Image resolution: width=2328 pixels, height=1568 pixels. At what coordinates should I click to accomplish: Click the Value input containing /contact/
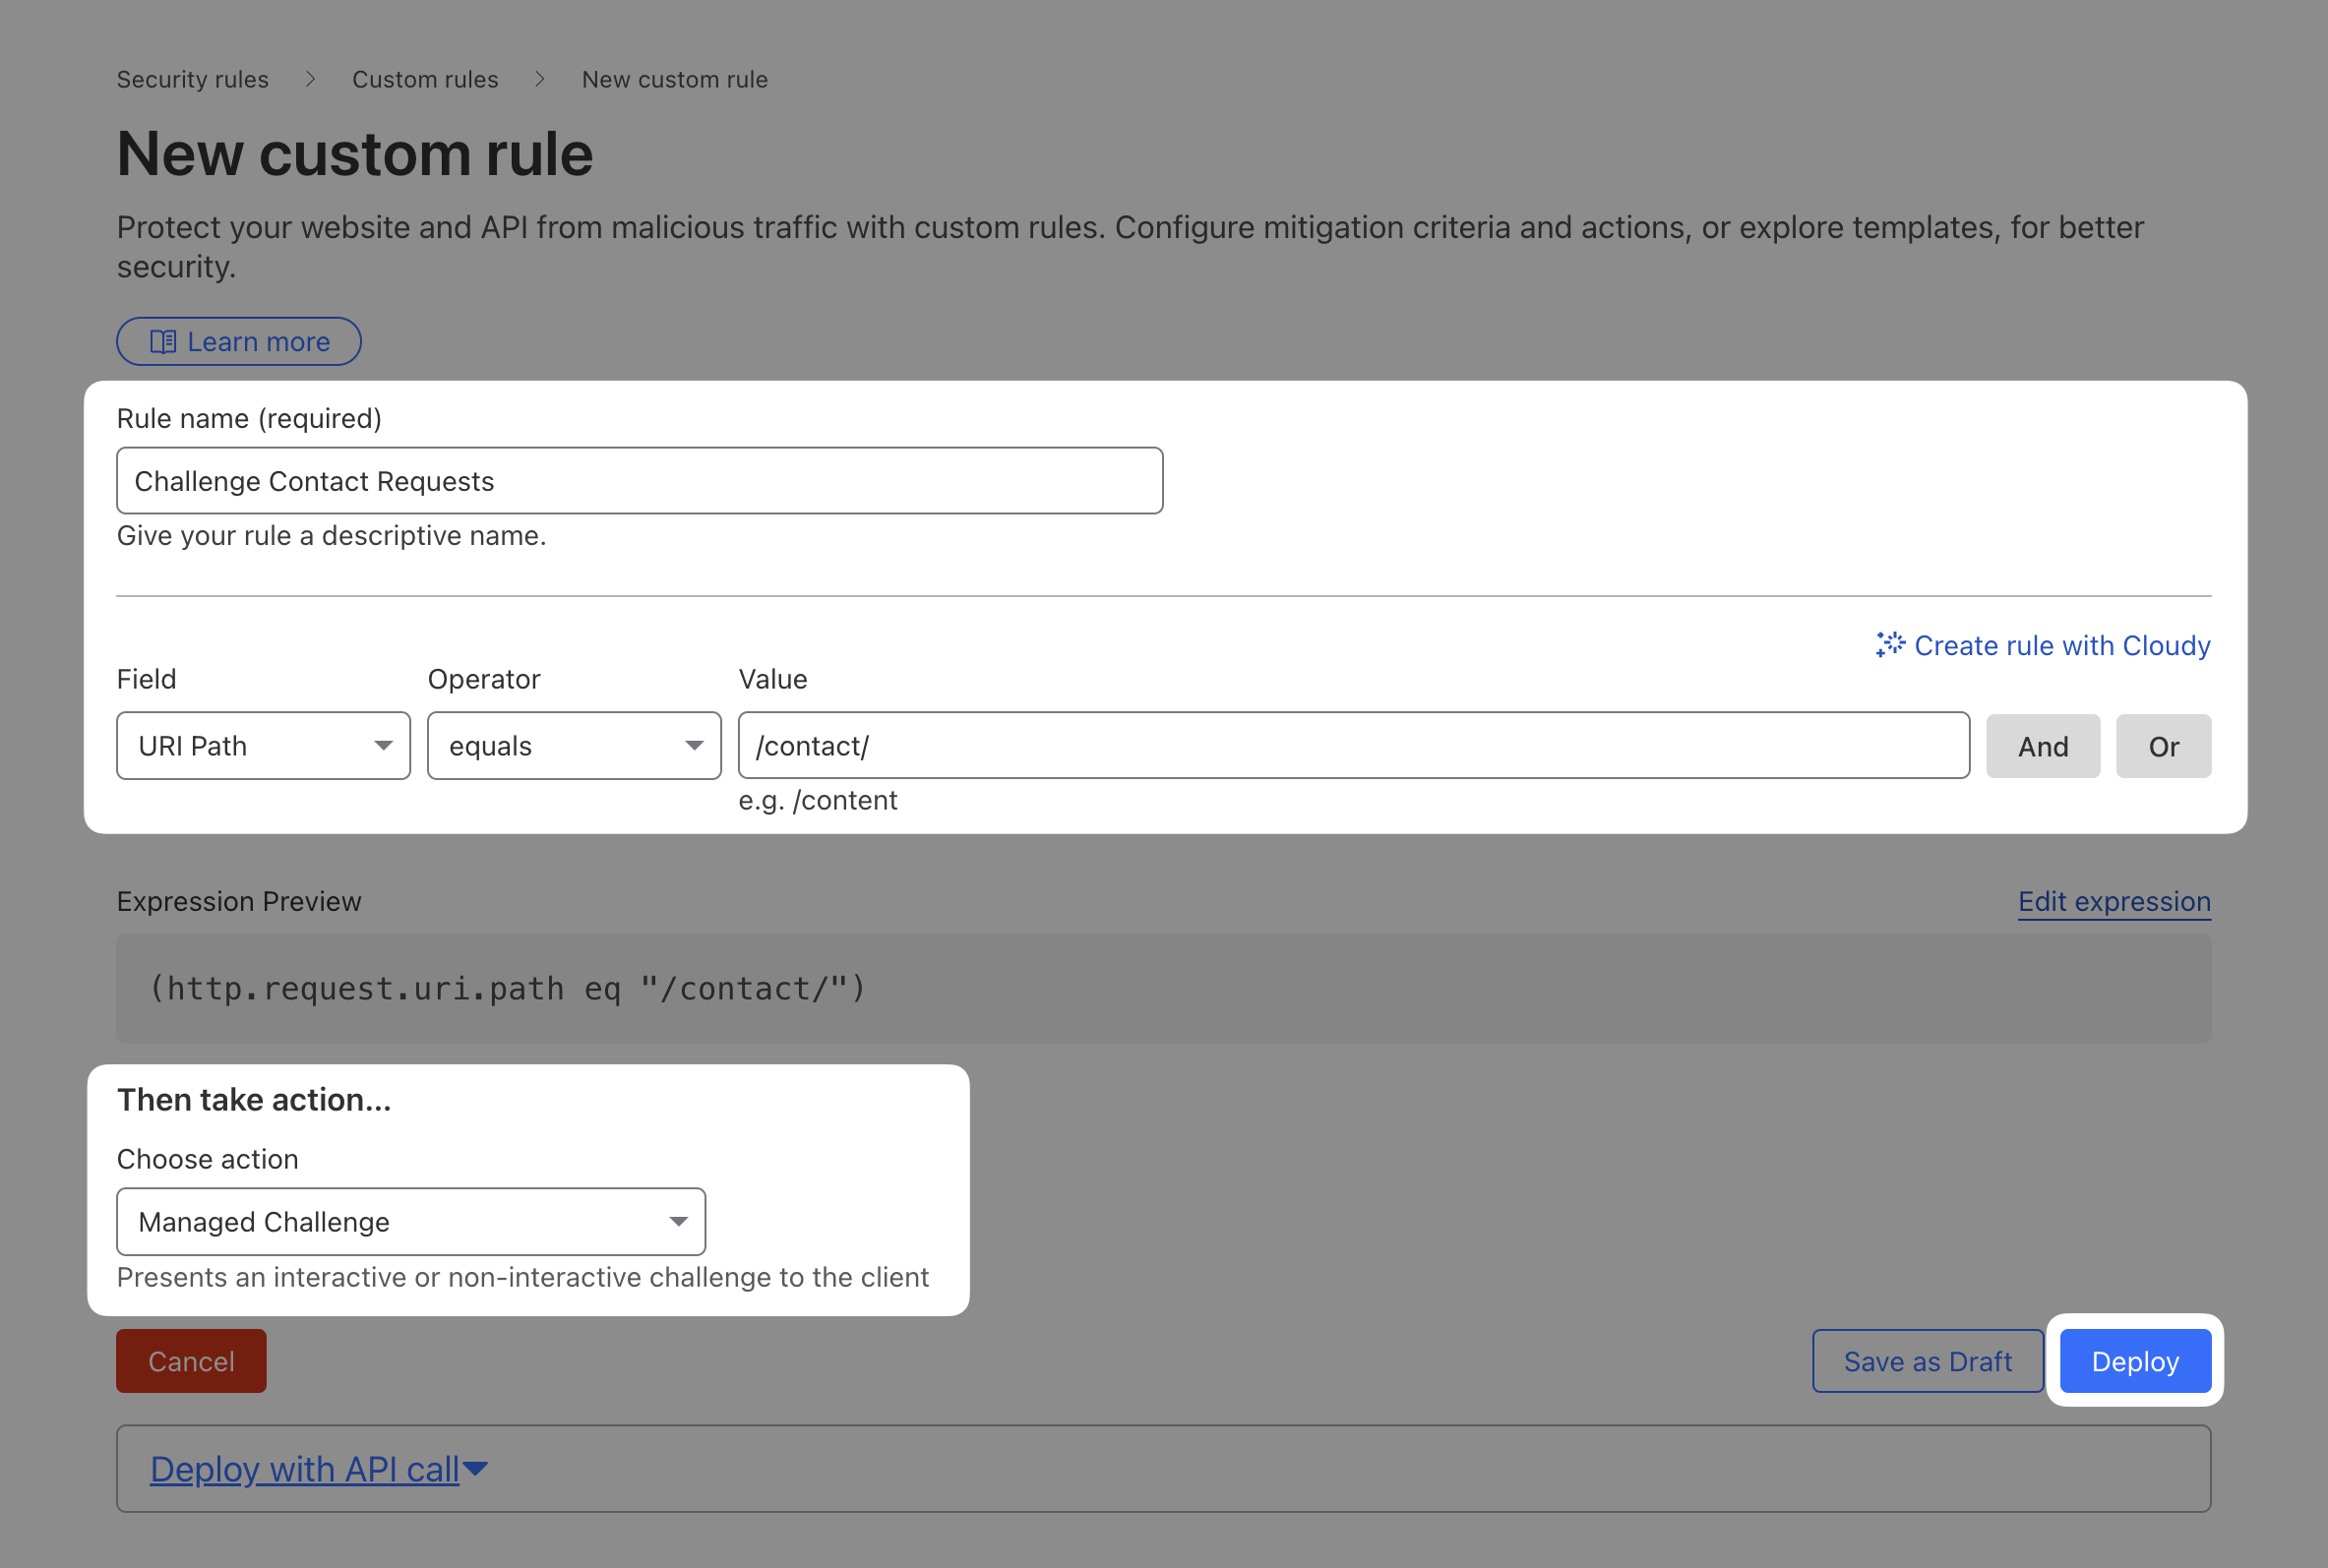point(1354,746)
